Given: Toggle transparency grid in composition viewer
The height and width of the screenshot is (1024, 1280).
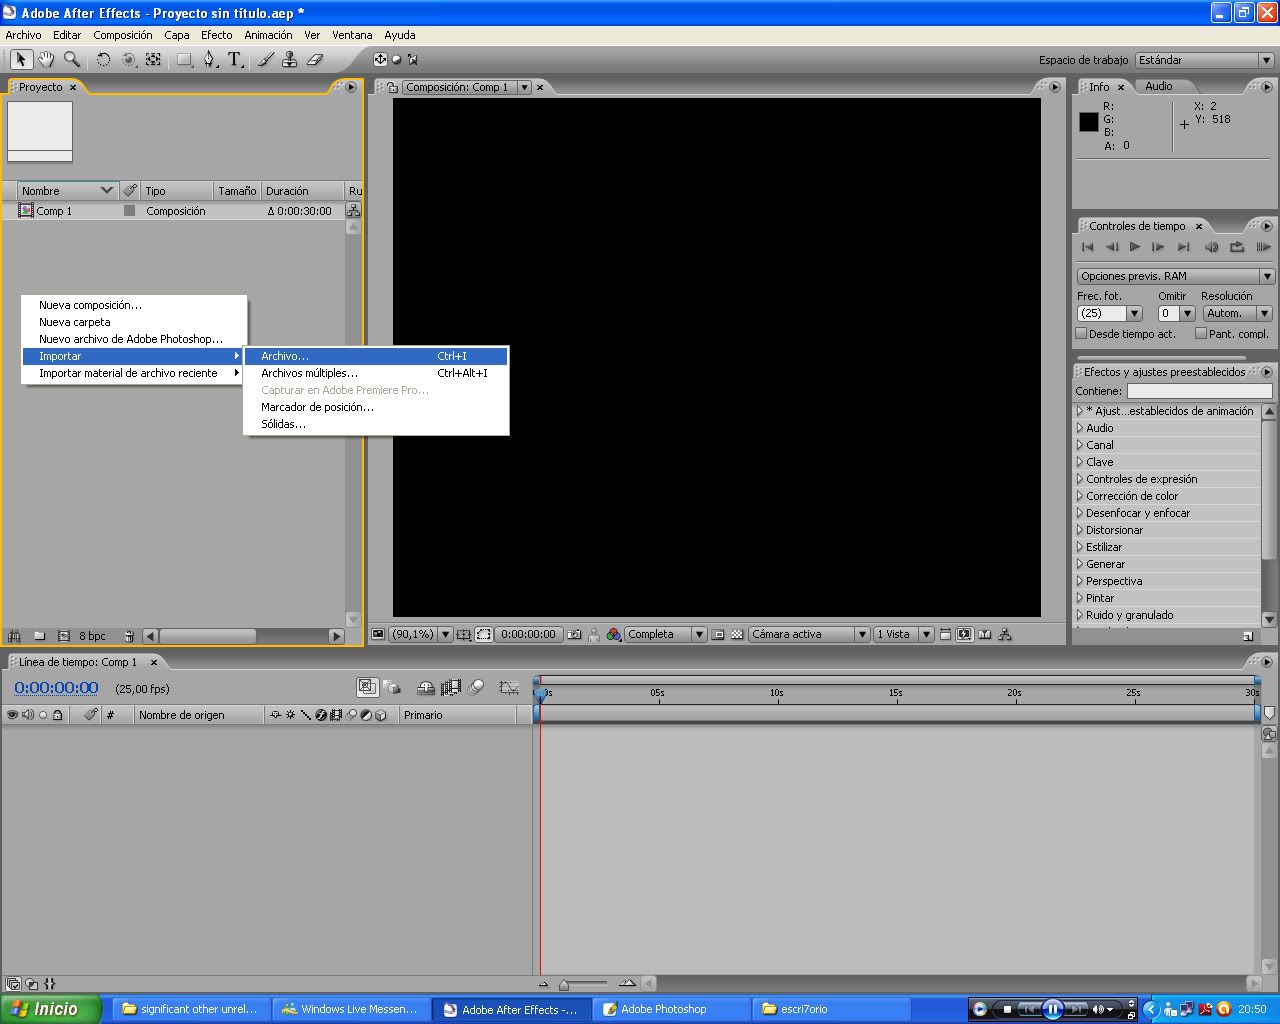Looking at the screenshot, I should [x=737, y=634].
